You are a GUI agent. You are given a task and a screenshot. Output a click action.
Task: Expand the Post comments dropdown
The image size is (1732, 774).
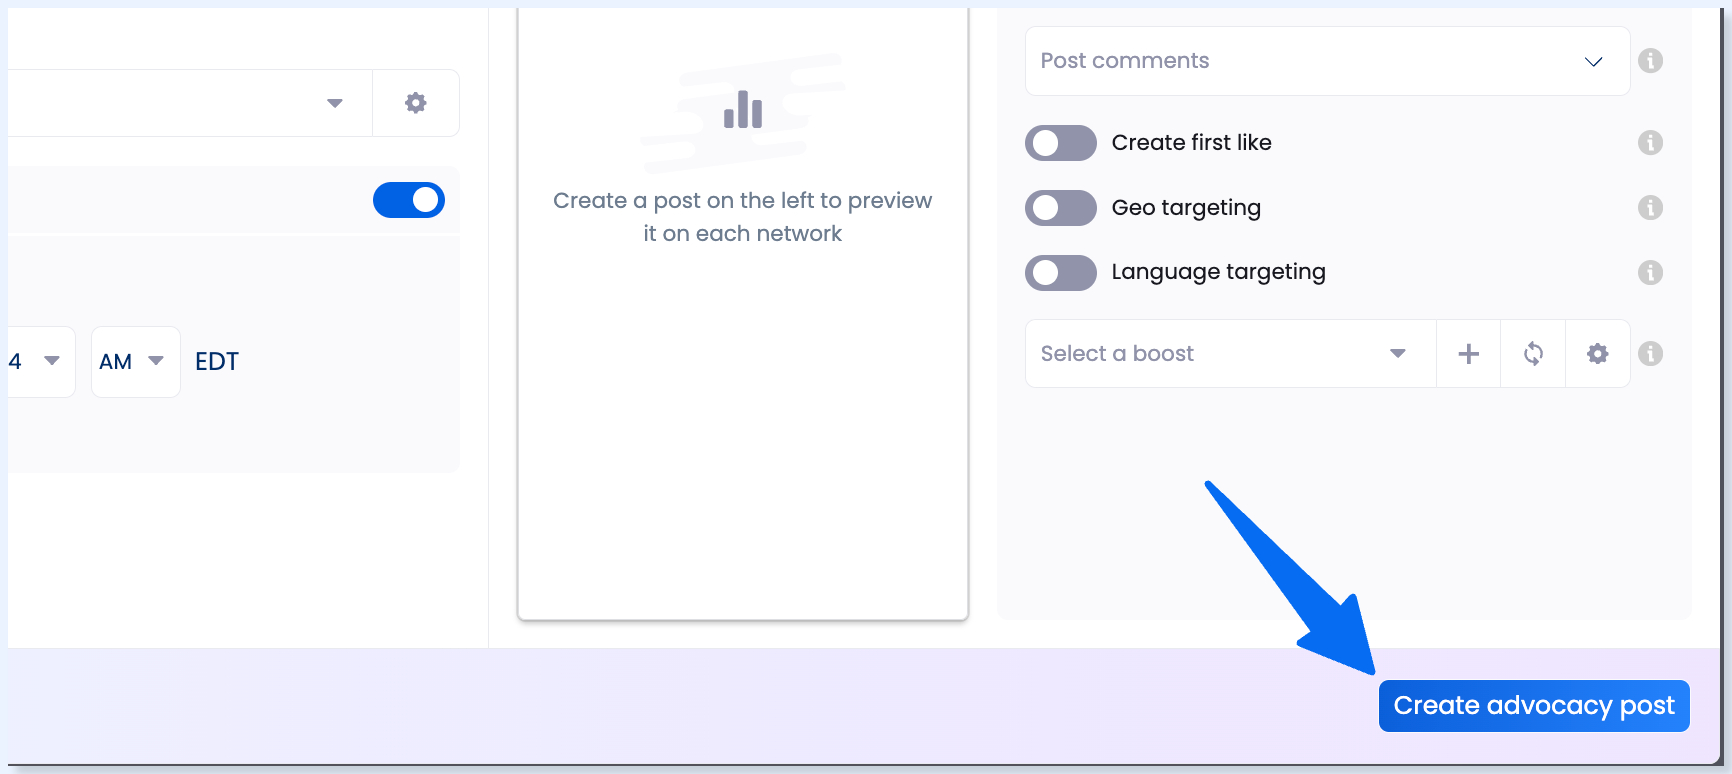[x=1328, y=61]
